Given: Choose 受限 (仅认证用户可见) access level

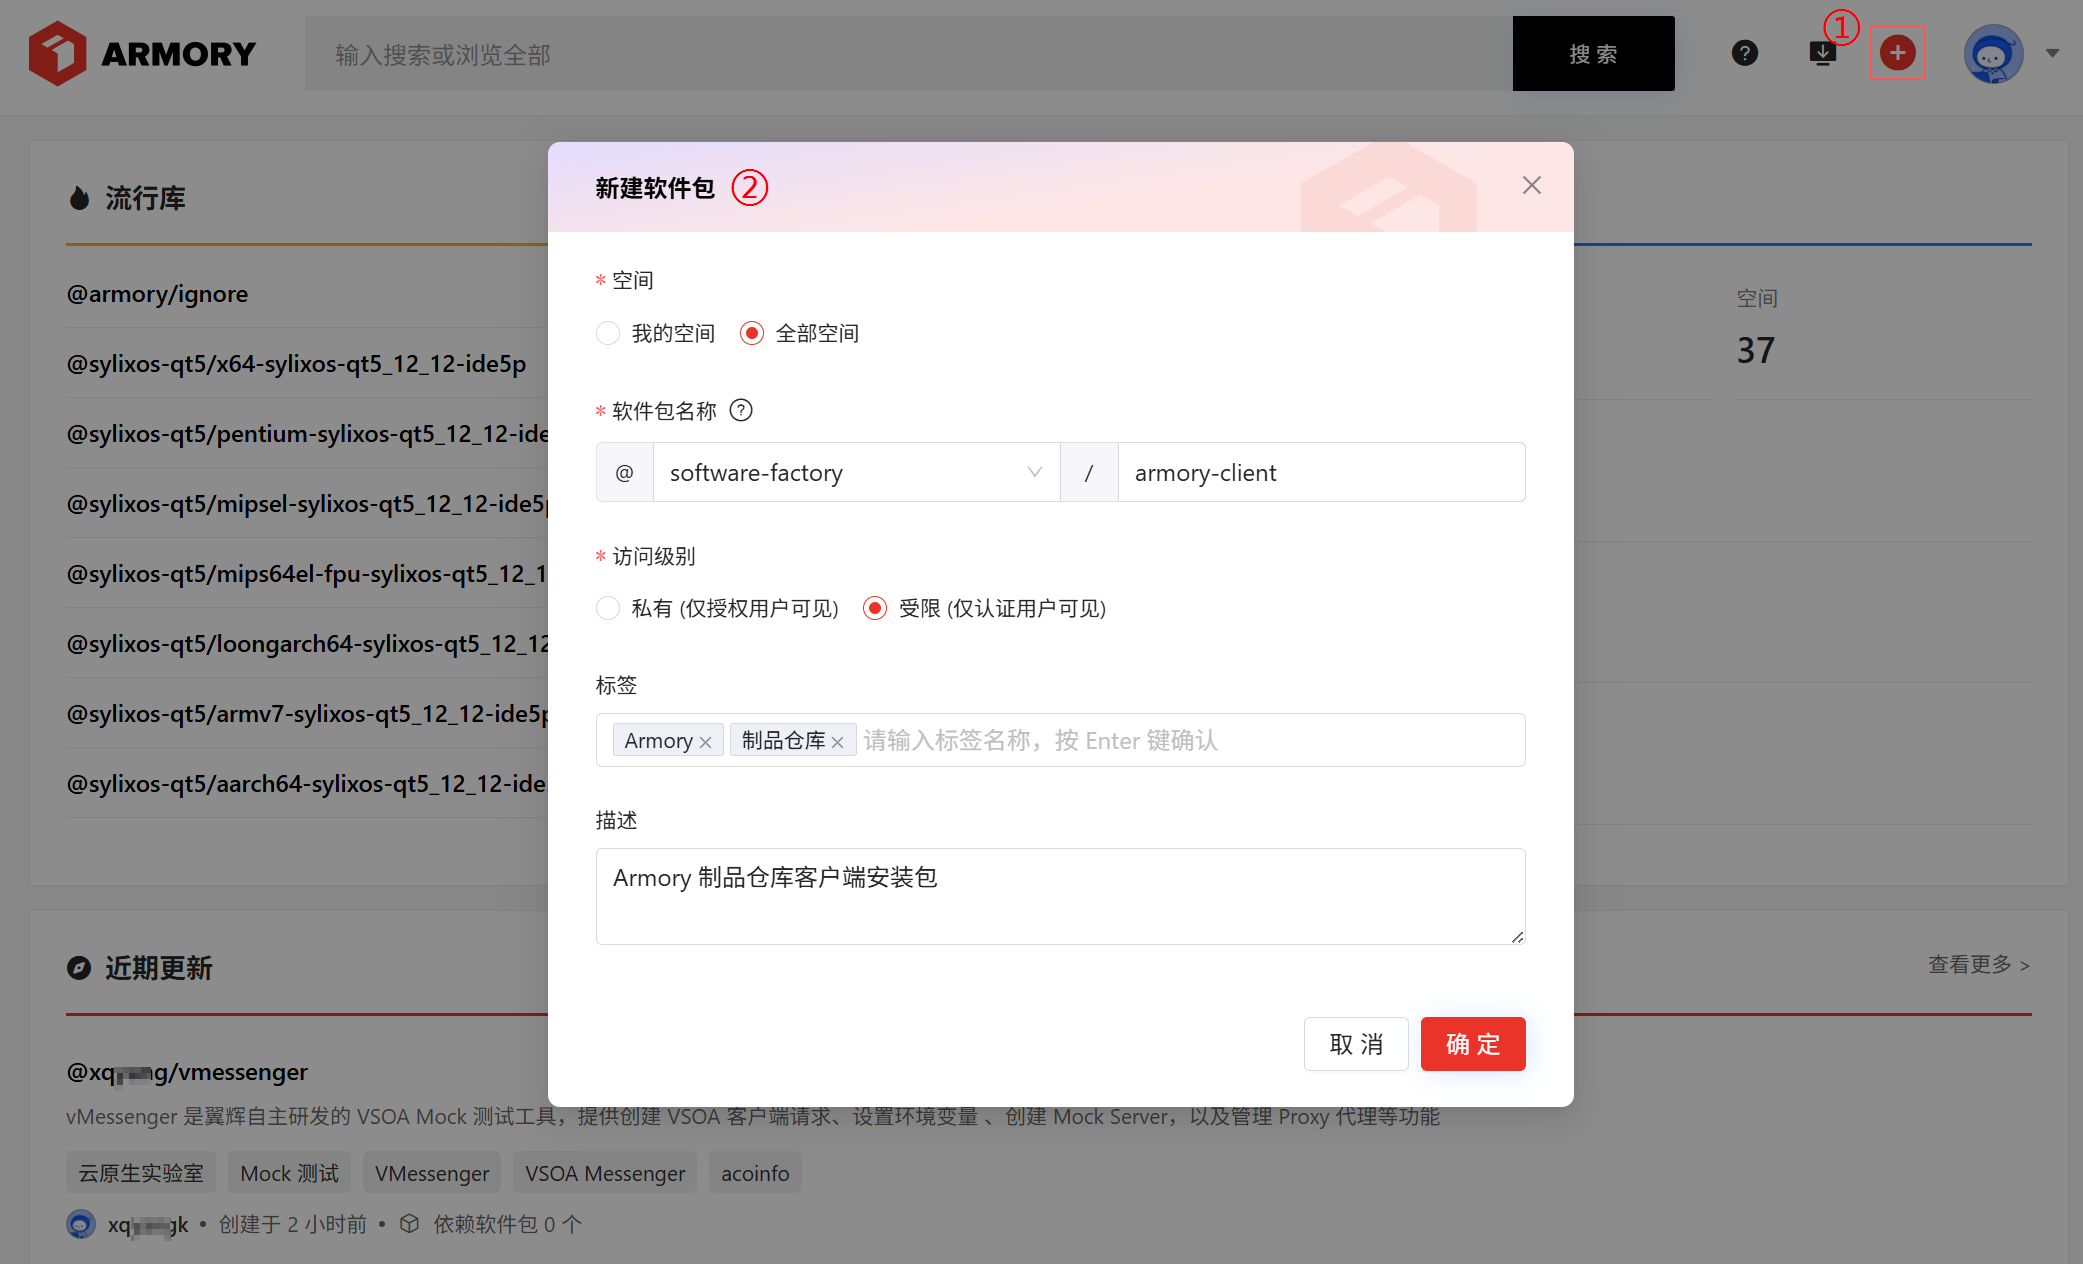Looking at the screenshot, I should 875,608.
